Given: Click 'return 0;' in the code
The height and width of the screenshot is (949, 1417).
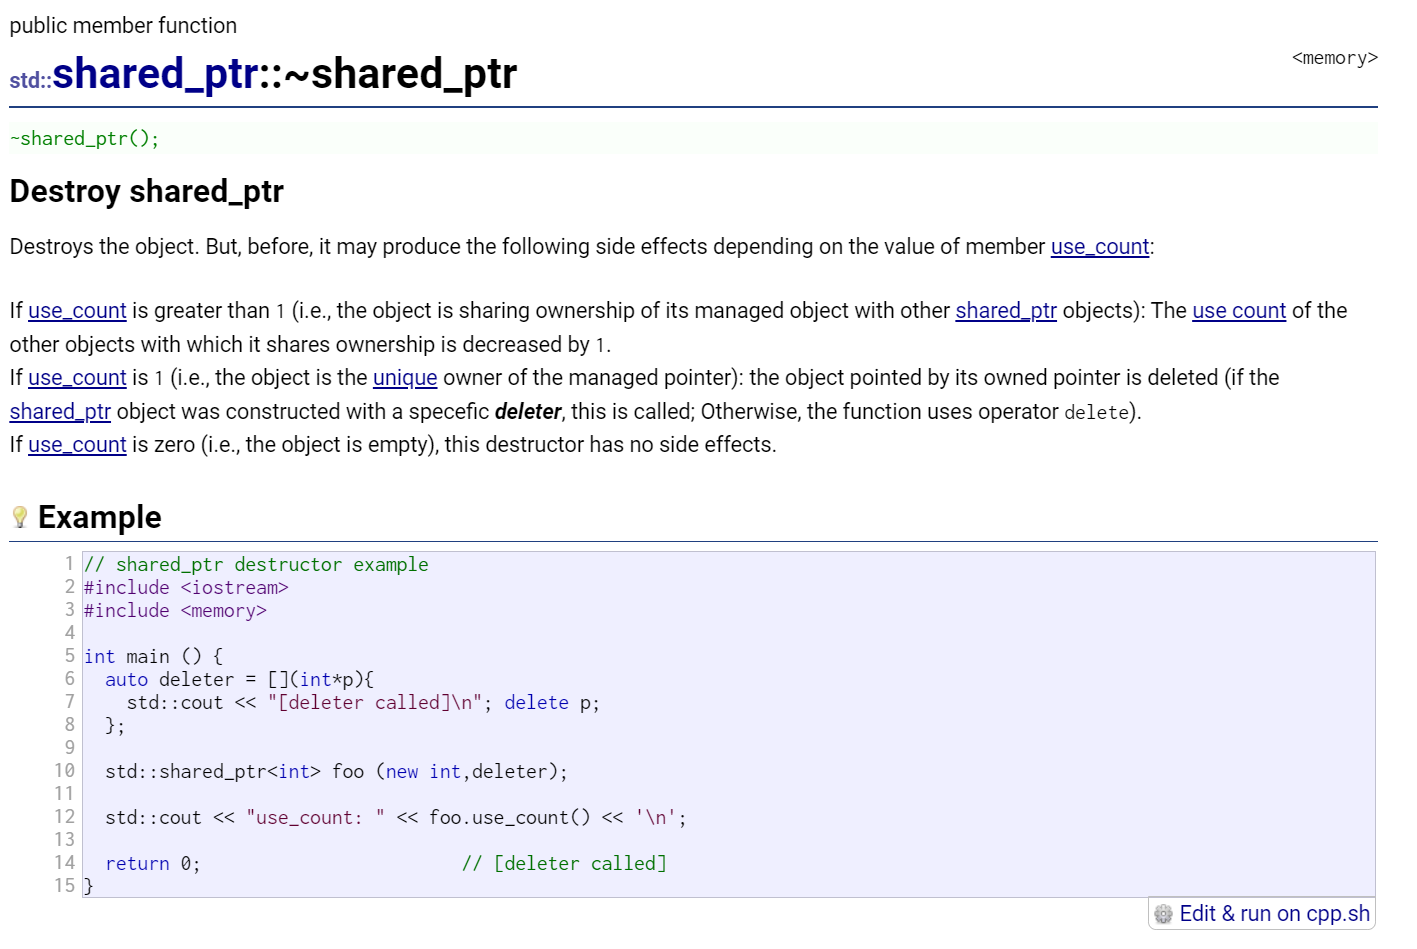Looking at the screenshot, I should [x=153, y=864].
